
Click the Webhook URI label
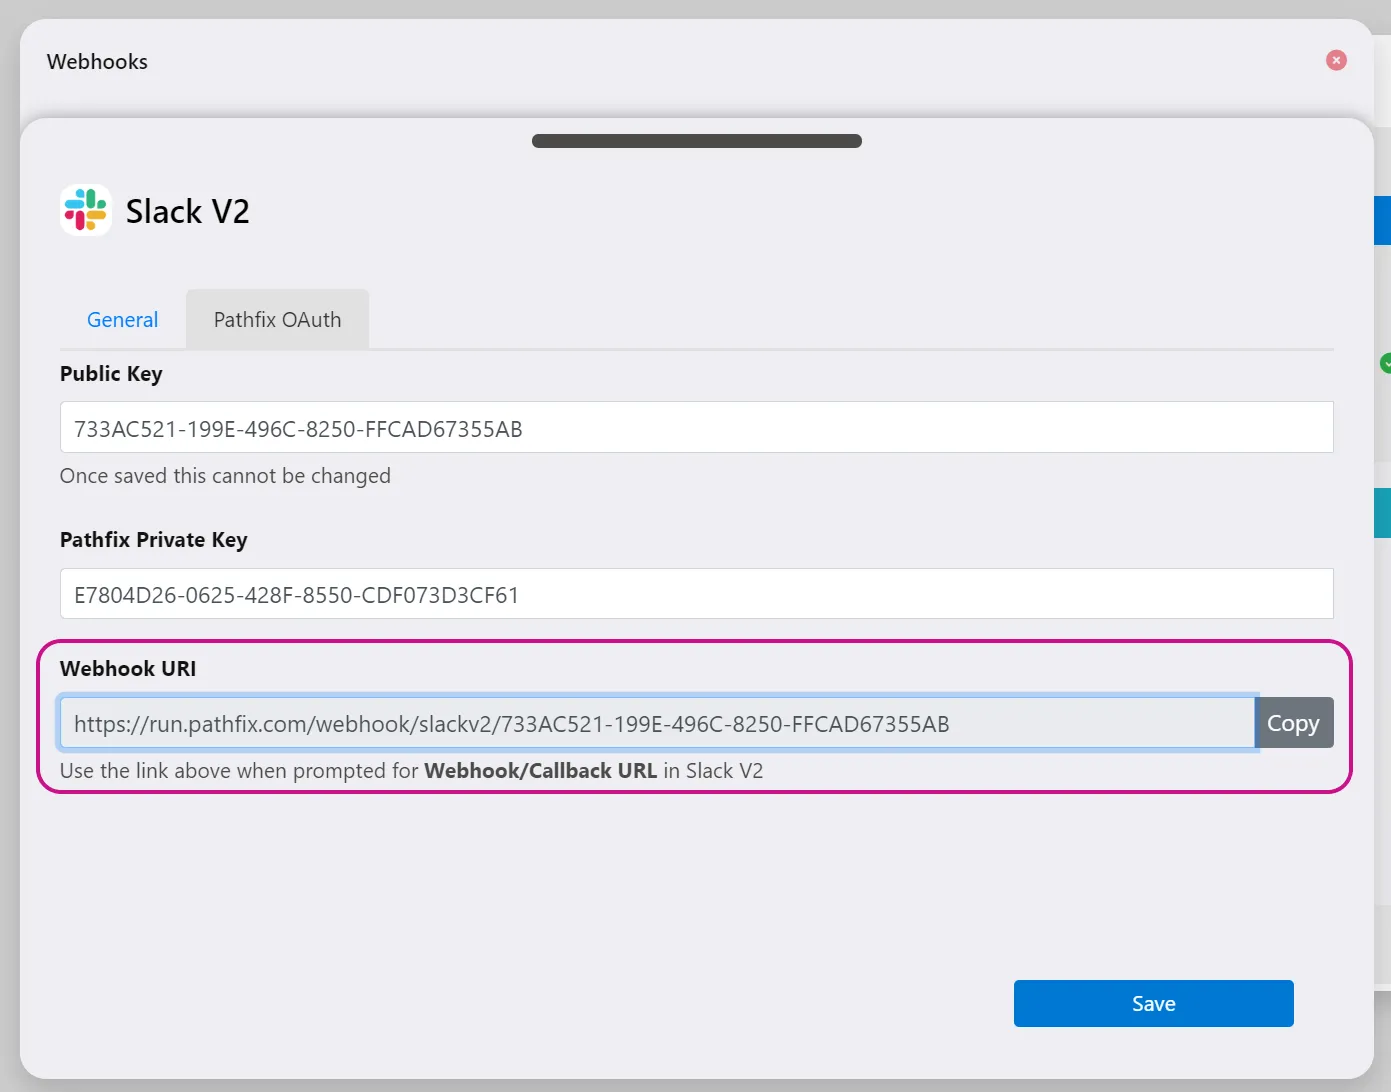pyautogui.click(x=128, y=668)
